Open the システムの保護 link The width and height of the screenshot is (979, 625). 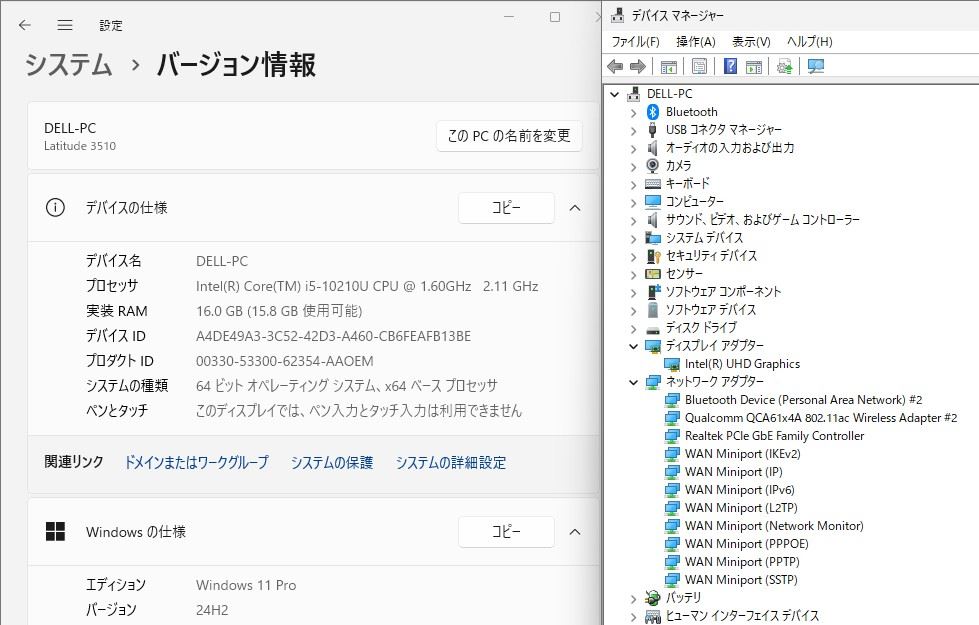pos(332,462)
